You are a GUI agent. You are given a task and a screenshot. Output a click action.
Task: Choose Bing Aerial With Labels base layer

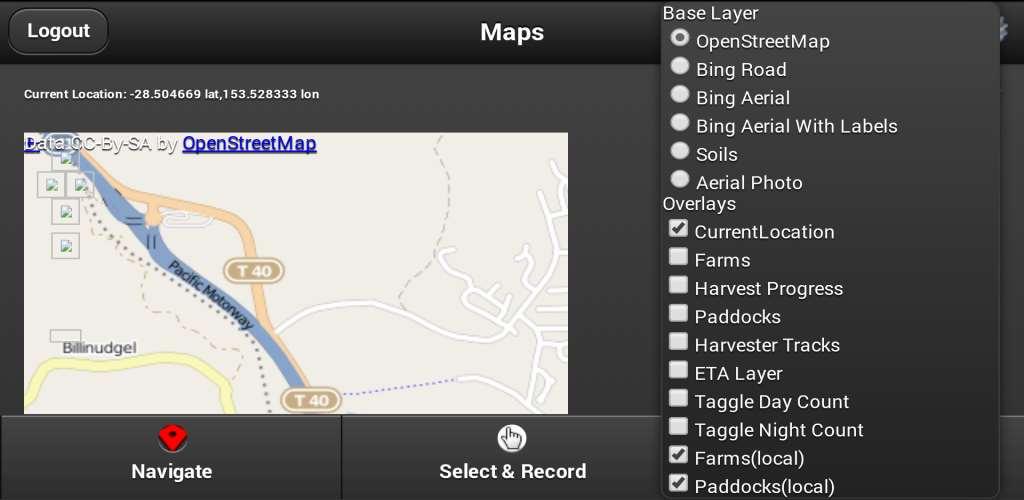[680, 123]
